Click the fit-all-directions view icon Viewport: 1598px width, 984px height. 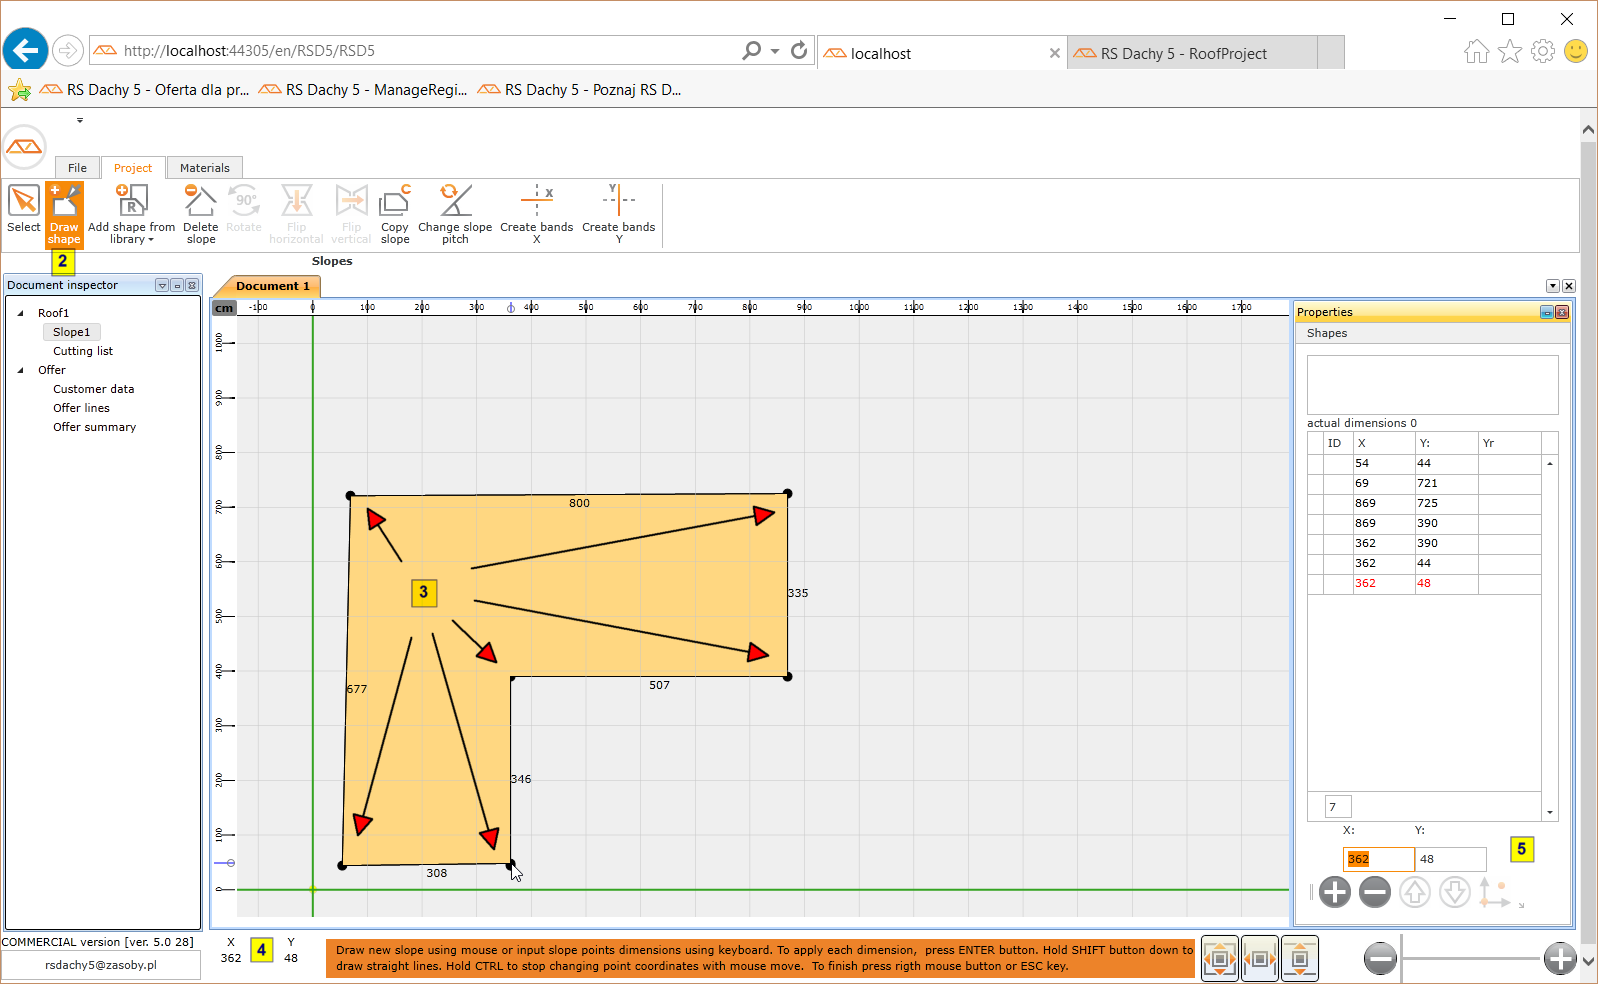point(1220,959)
